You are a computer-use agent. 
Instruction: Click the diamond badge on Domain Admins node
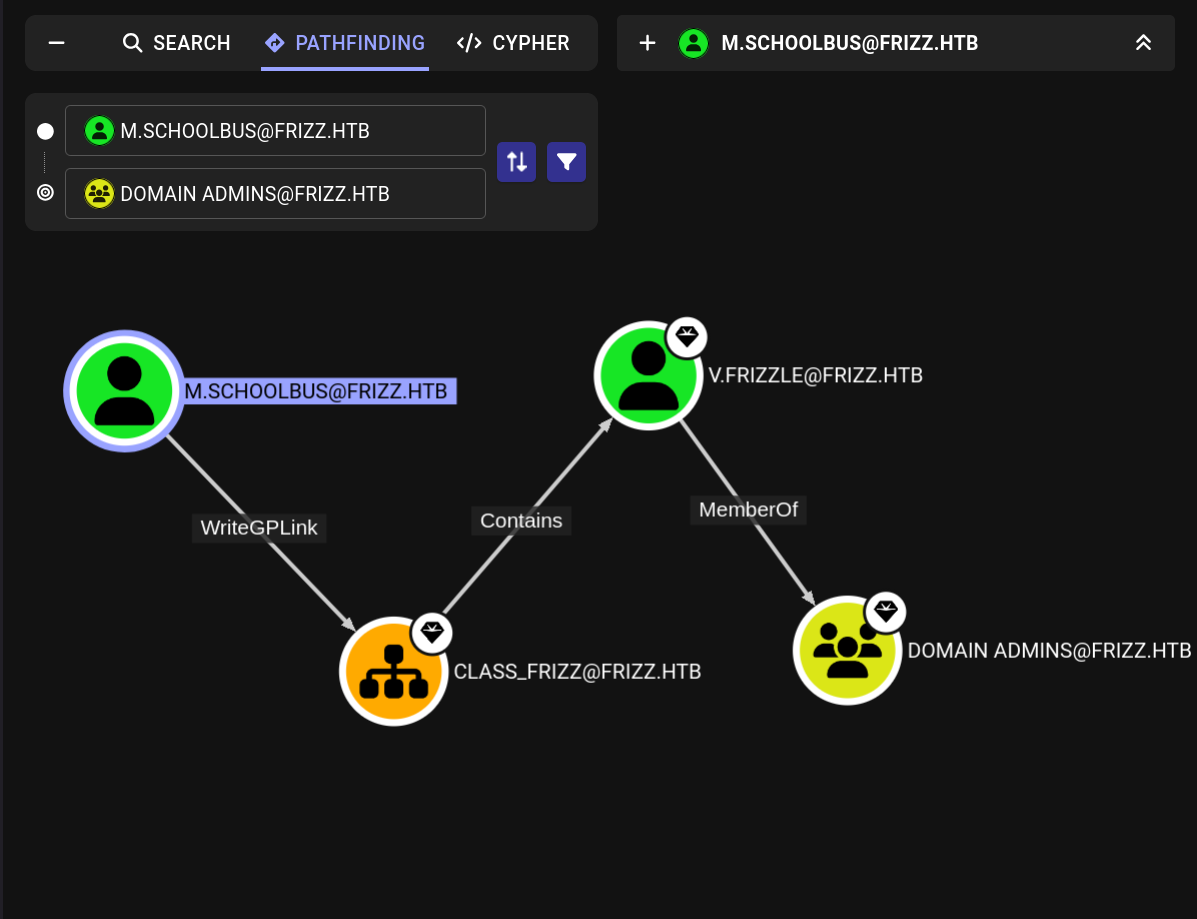[885, 610]
